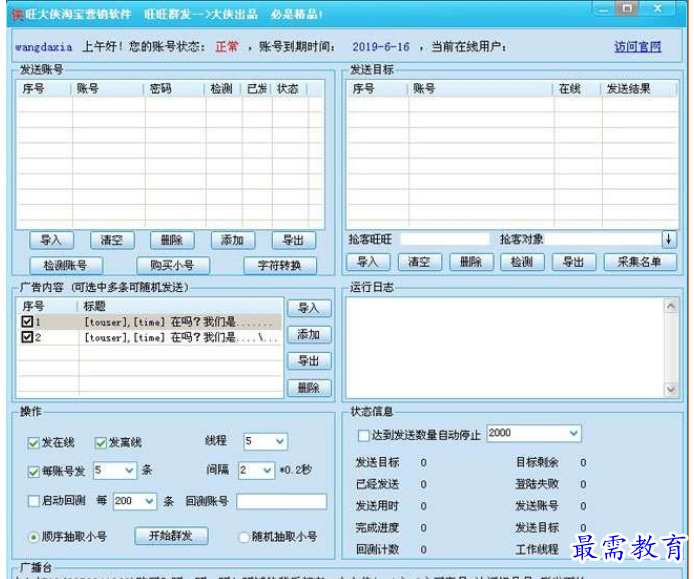
Task: Click 删除 under the 发送目标 list
Action: [471, 262]
